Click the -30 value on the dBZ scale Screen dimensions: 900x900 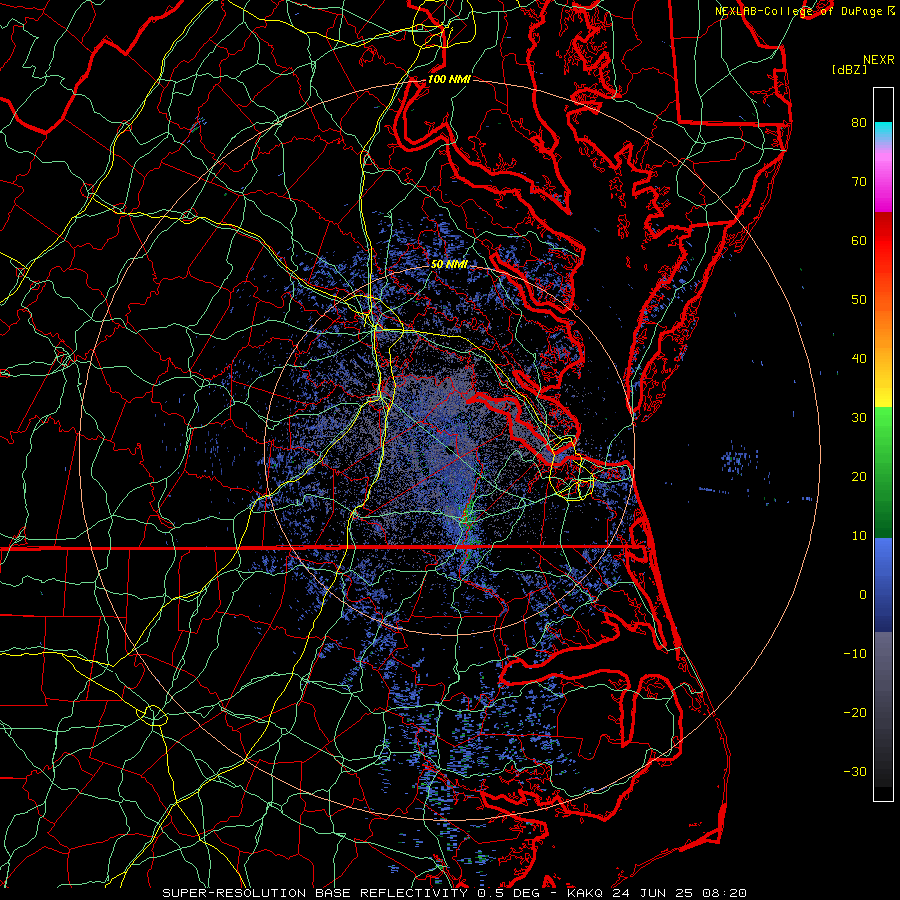(x=855, y=771)
